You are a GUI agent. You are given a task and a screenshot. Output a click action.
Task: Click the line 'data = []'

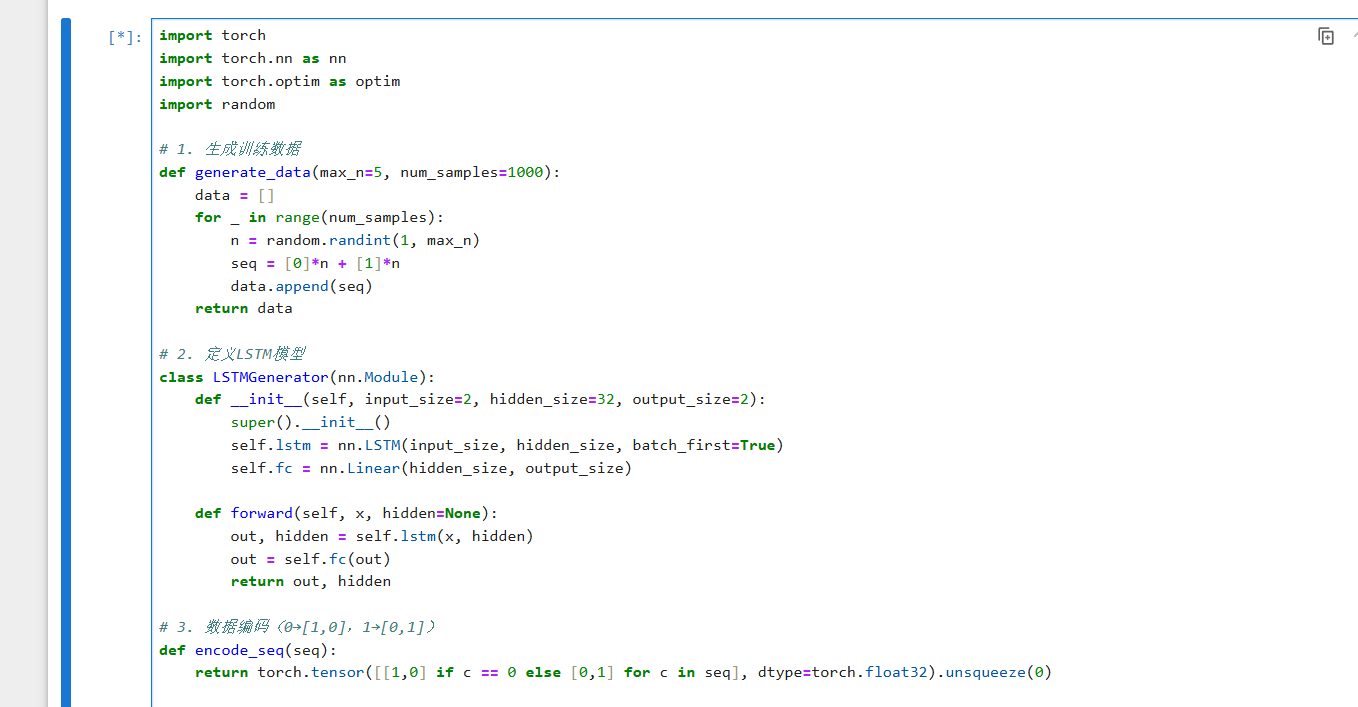click(234, 195)
